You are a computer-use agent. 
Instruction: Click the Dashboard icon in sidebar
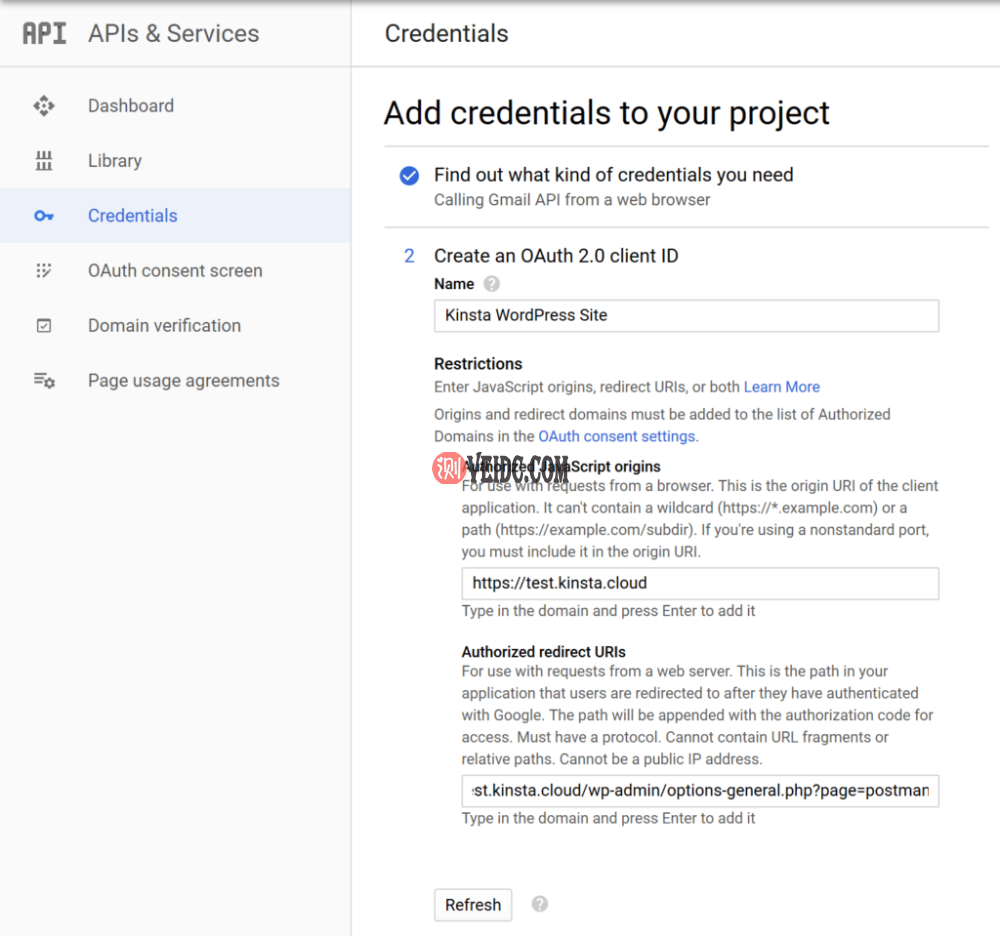44,106
